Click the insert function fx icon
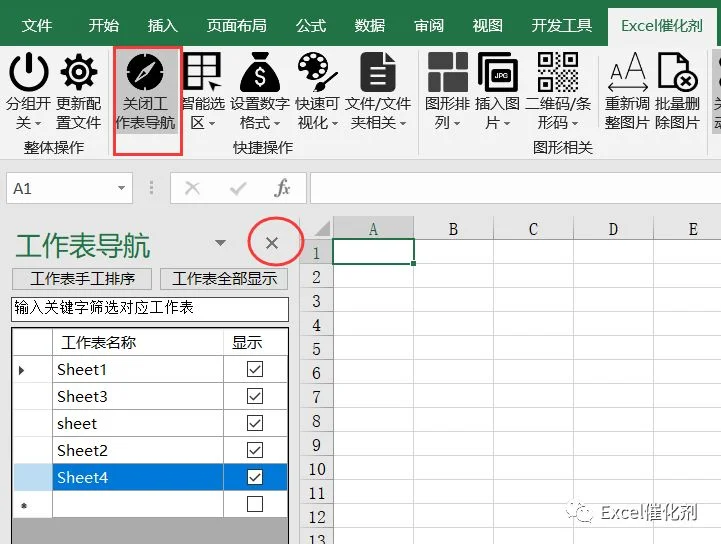This screenshot has width=721, height=544. (282, 188)
